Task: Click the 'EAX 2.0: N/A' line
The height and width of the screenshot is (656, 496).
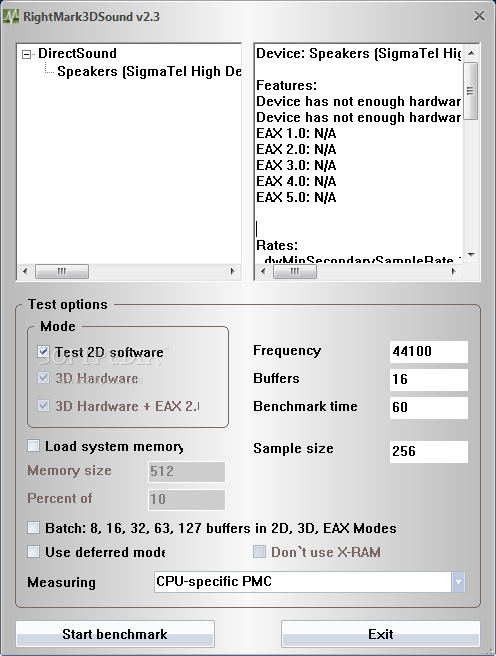Action: [296, 149]
